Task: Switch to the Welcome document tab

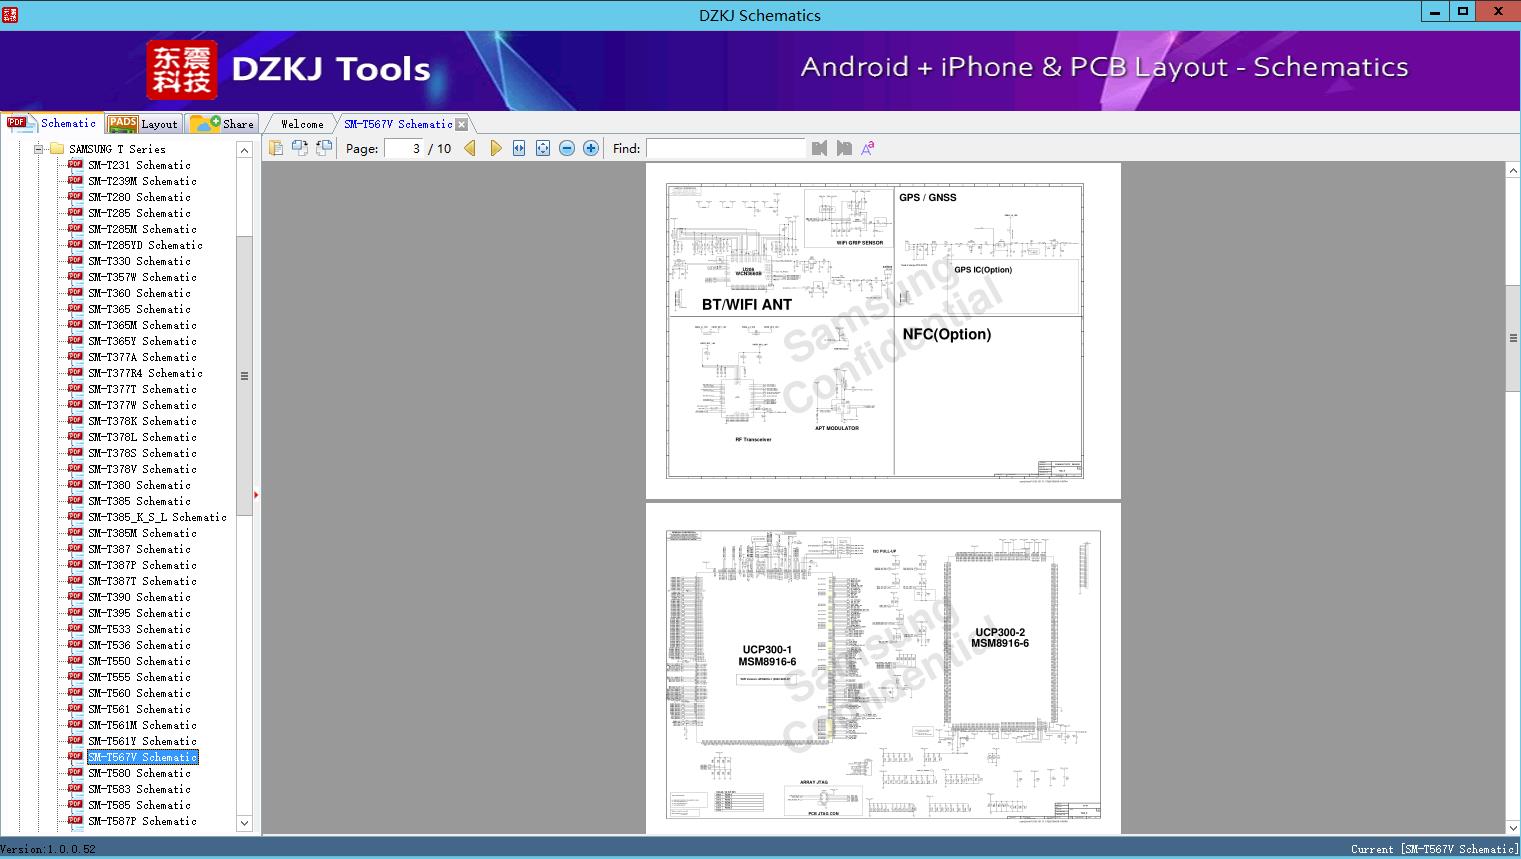Action: point(302,124)
